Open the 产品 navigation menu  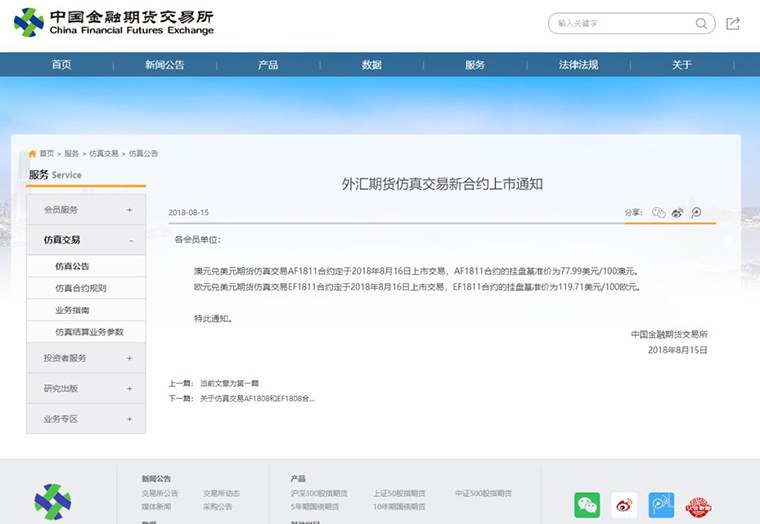click(268, 64)
